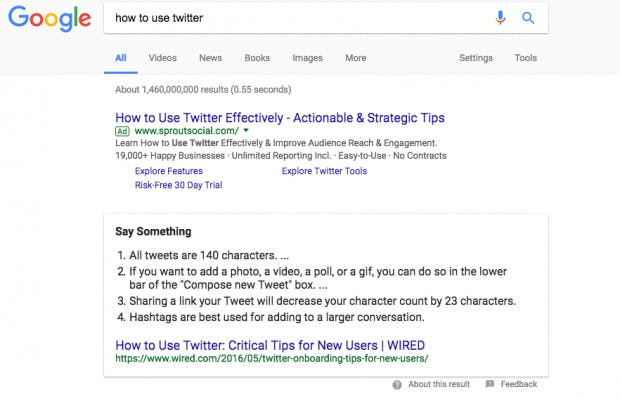
Task: Open the Google logo homepage
Action: point(50,19)
